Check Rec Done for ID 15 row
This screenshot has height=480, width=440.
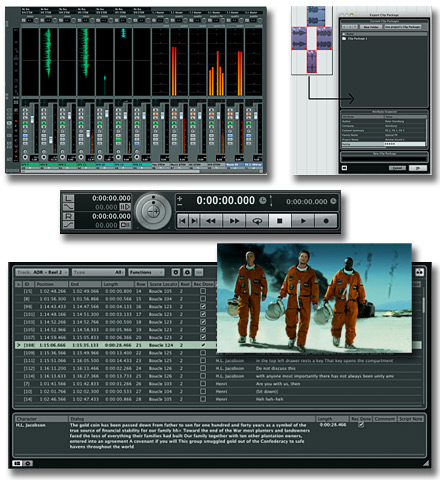pyautogui.click(x=203, y=291)
